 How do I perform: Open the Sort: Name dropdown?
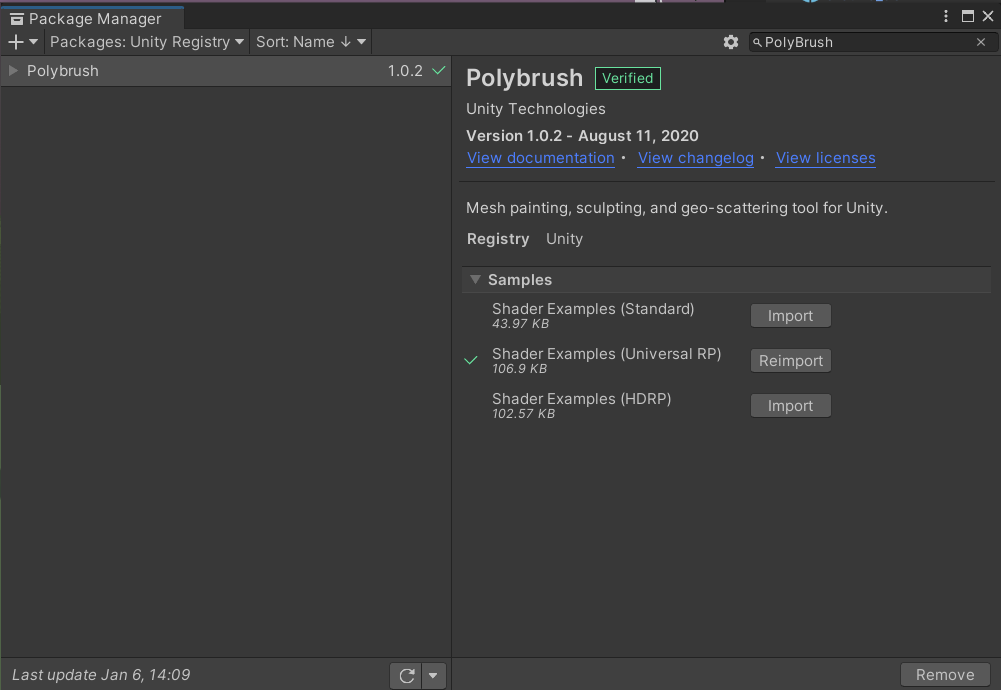pos(310,42)
